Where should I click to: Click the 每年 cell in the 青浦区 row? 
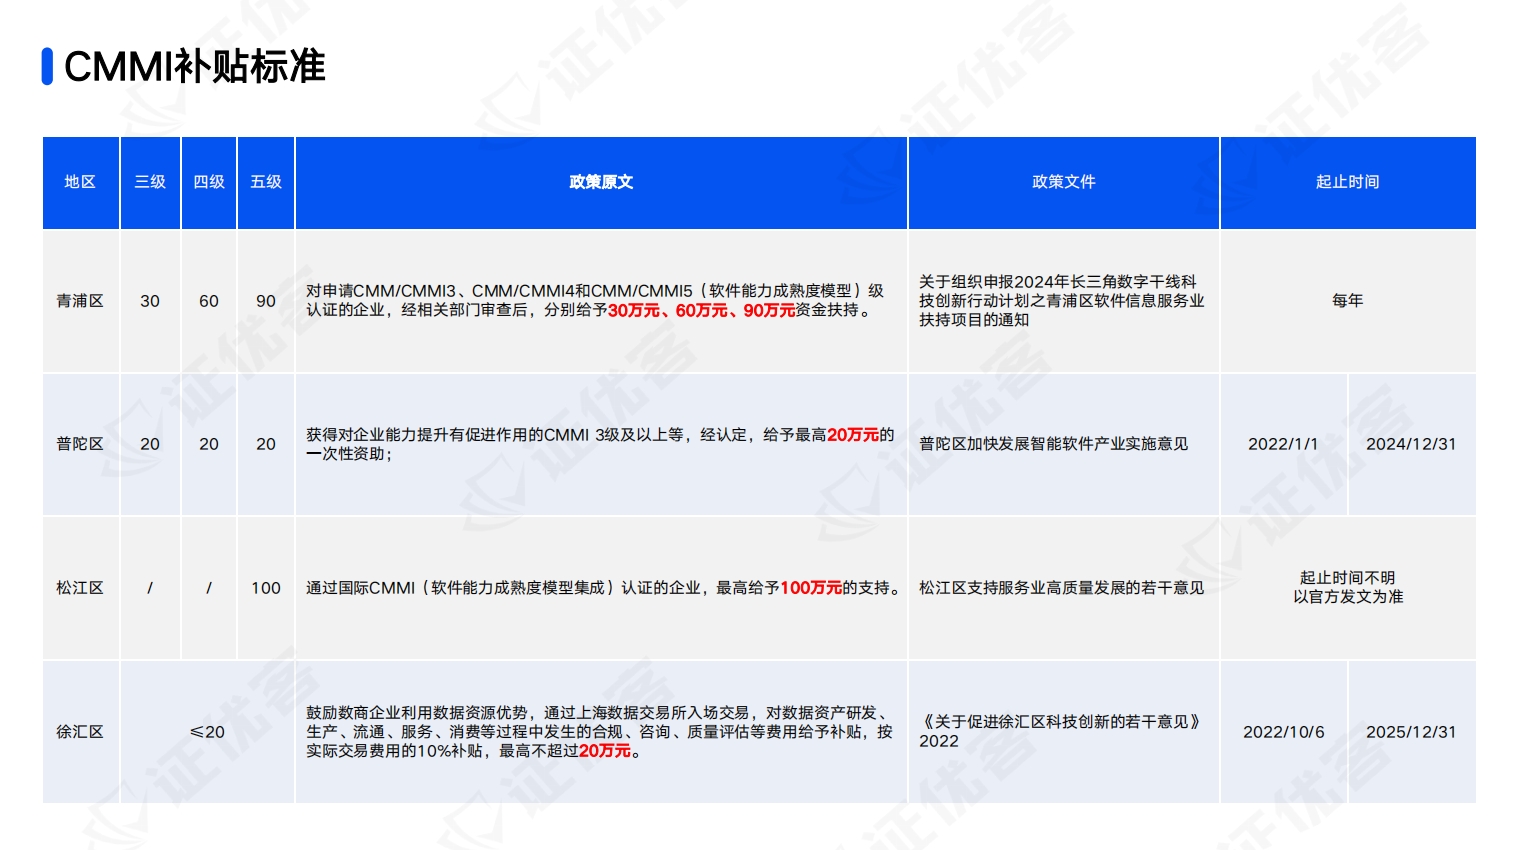pyautogui.click(x=1348, y=300)
